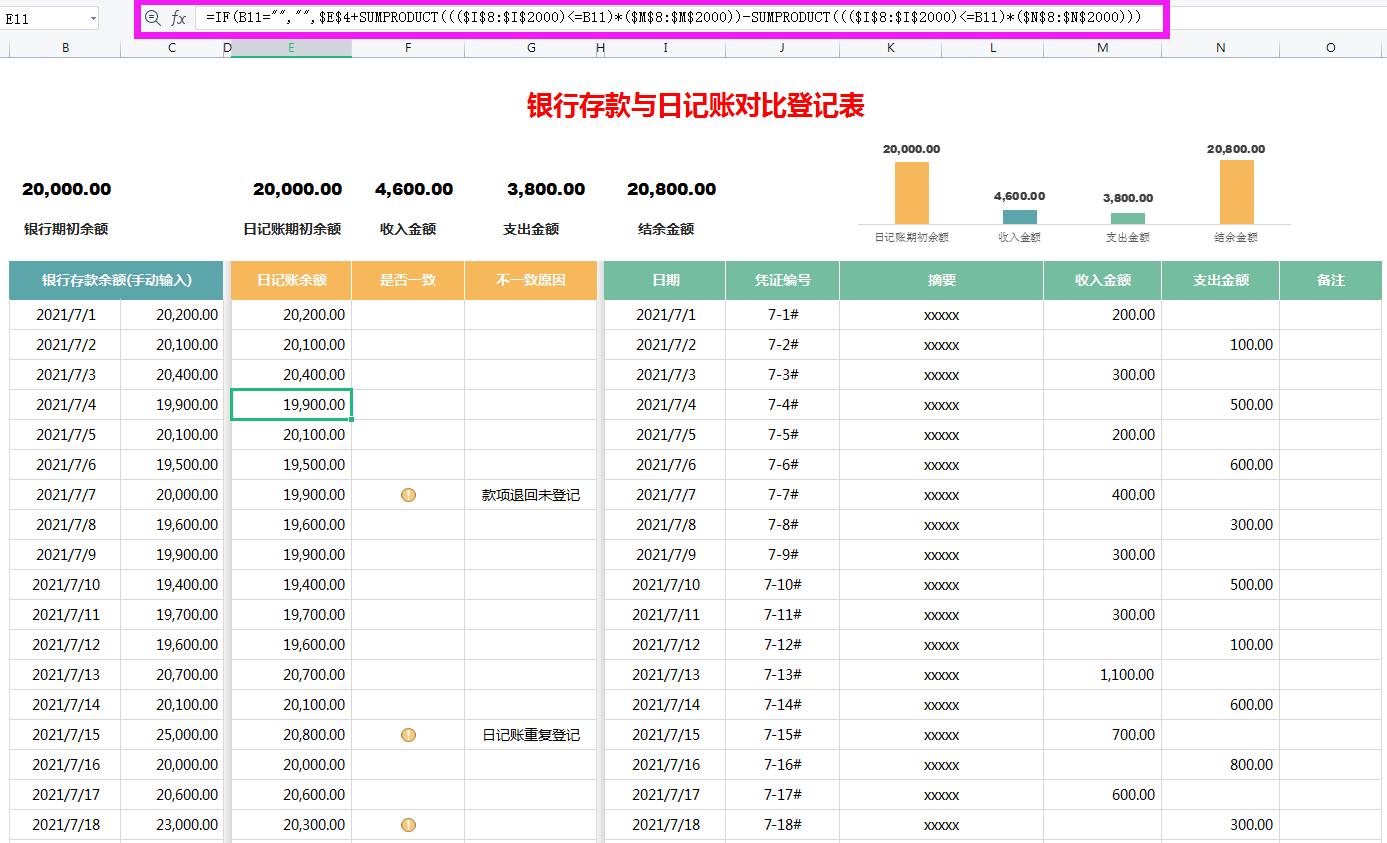
Task: Click the yellow warning icon next to 款项退回未登记
Action: click(408, 495)
